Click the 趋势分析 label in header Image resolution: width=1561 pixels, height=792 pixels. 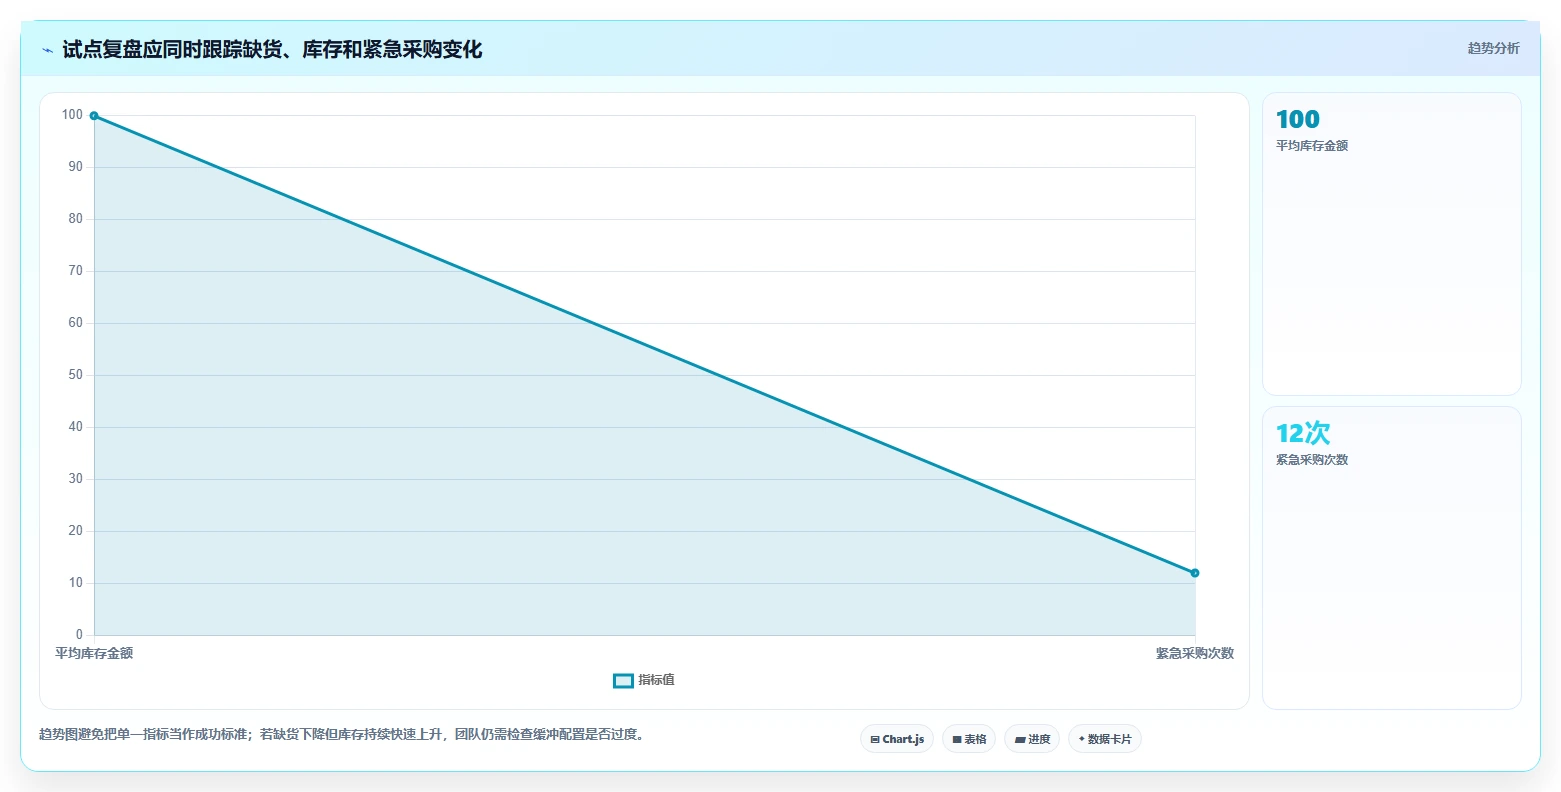[1493, 48]
